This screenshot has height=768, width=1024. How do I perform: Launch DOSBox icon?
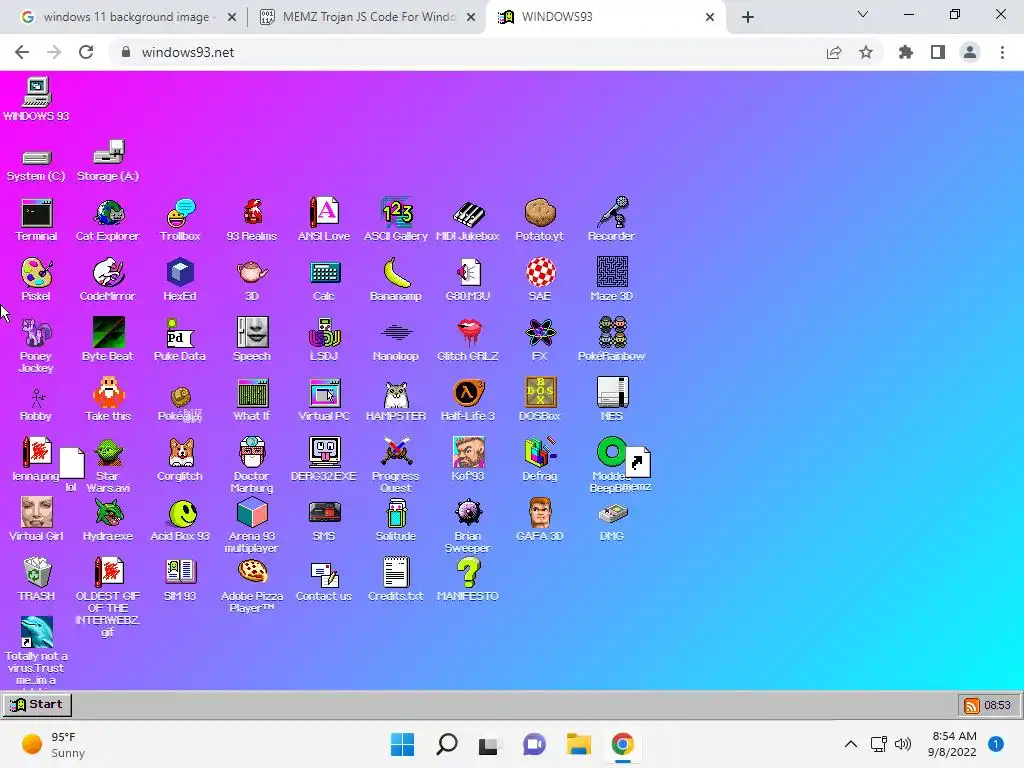(x=539, y=400)
